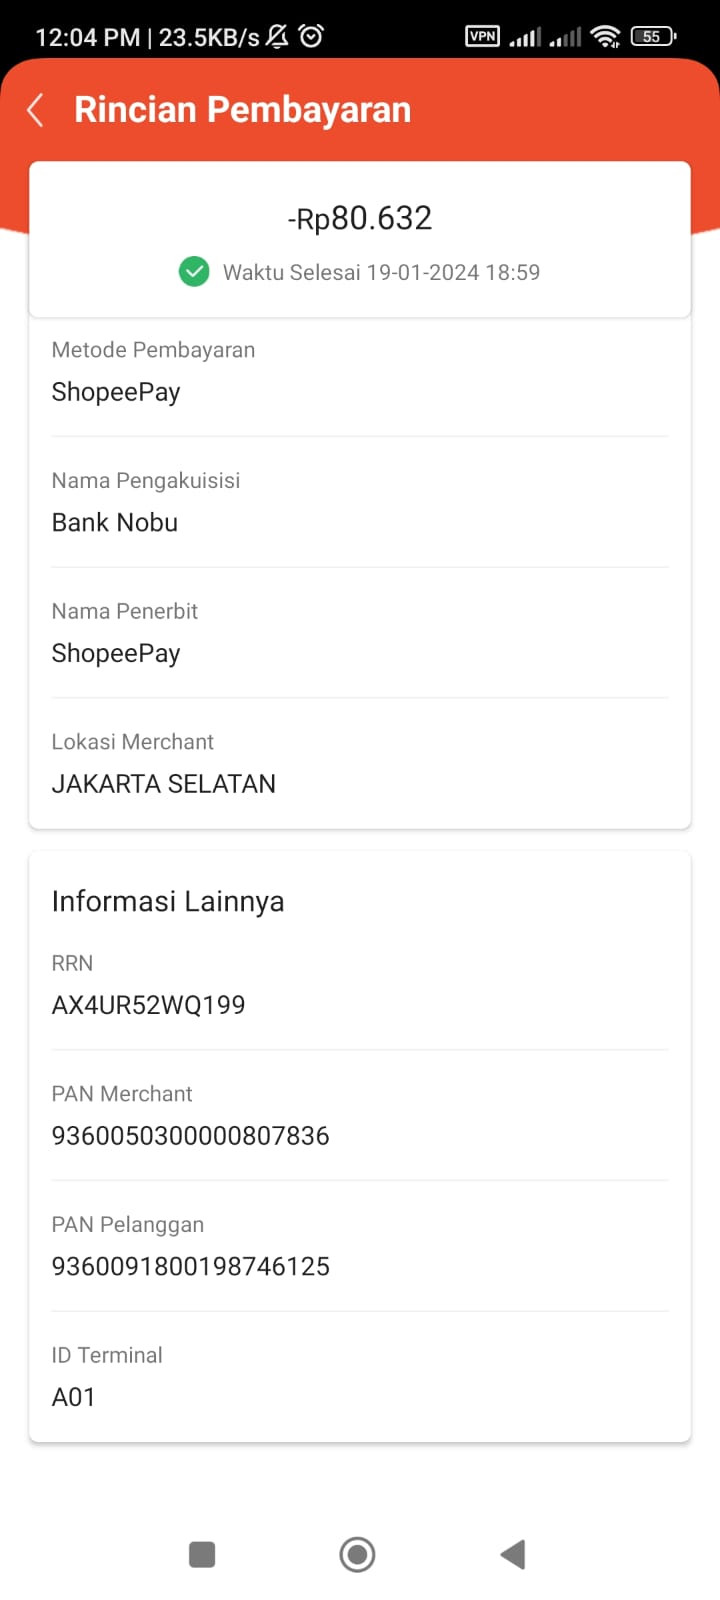Select the ShopeePay value under Metode Pembayaran

[116, 392]
